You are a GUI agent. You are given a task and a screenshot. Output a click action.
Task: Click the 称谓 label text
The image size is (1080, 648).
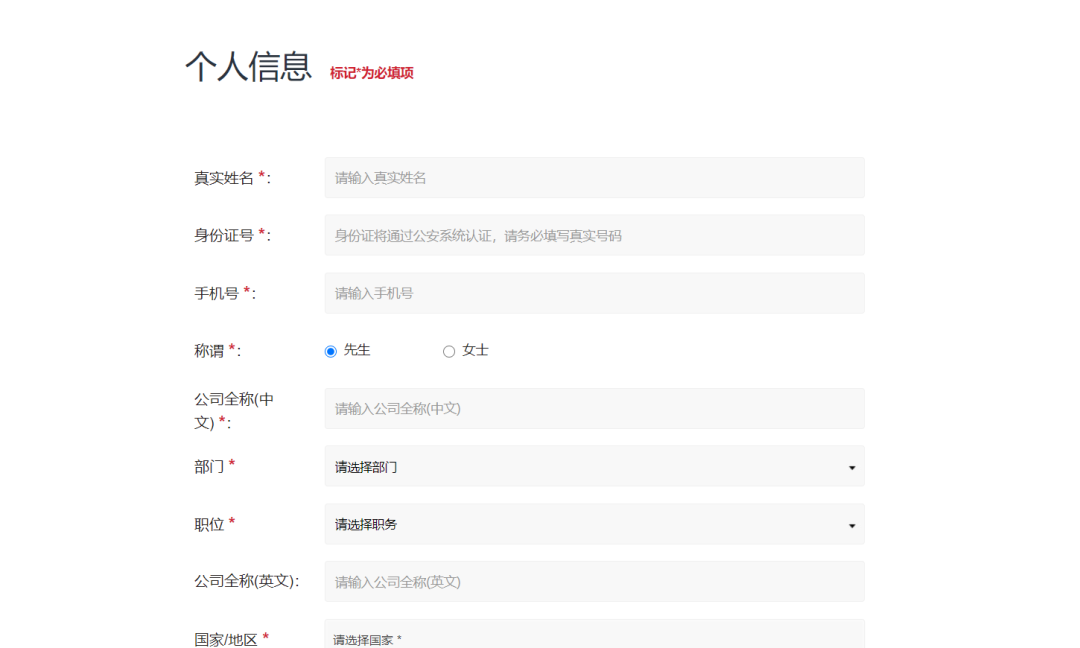(210, 351)
